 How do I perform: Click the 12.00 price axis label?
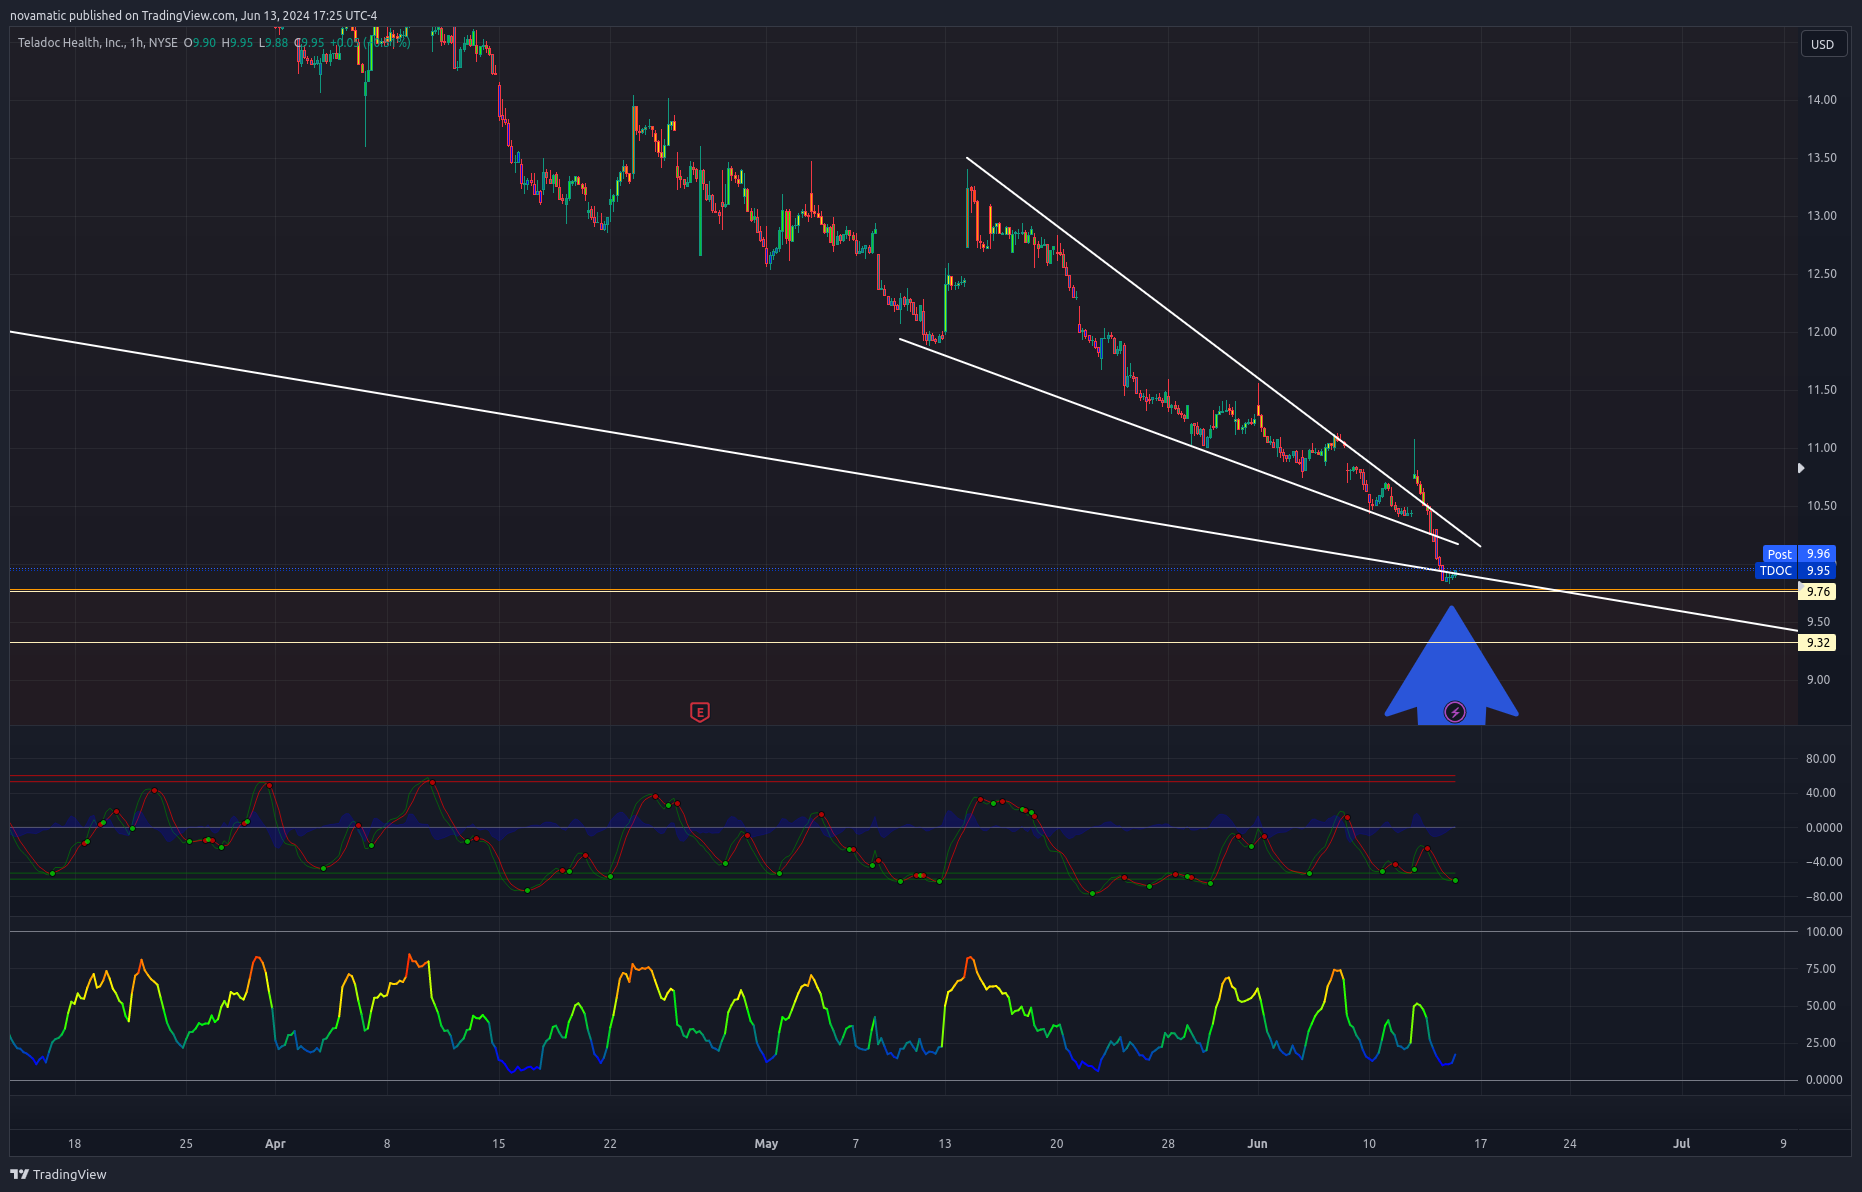pos(1821,332)
